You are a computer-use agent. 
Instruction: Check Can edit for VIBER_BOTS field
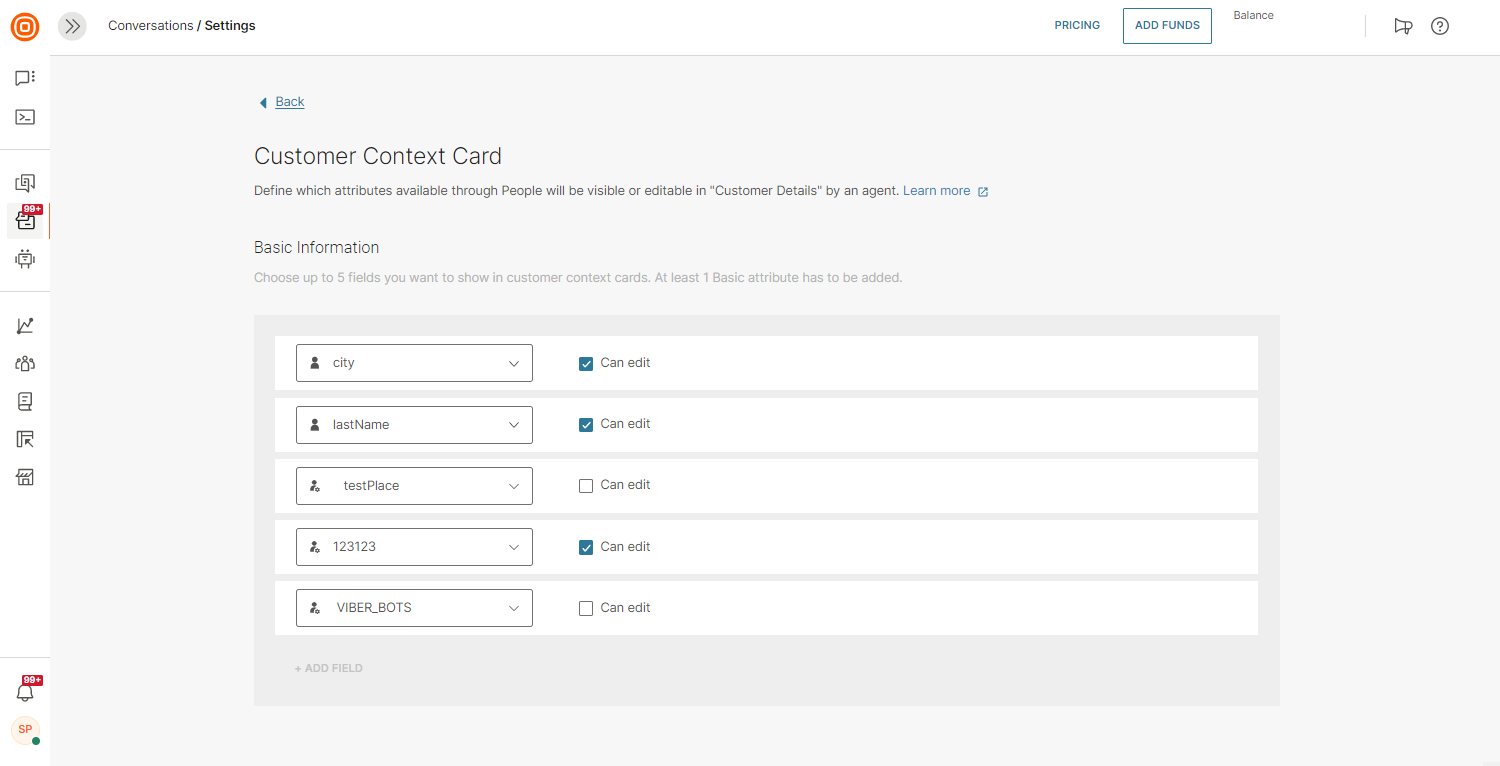(x=586, y=608)
